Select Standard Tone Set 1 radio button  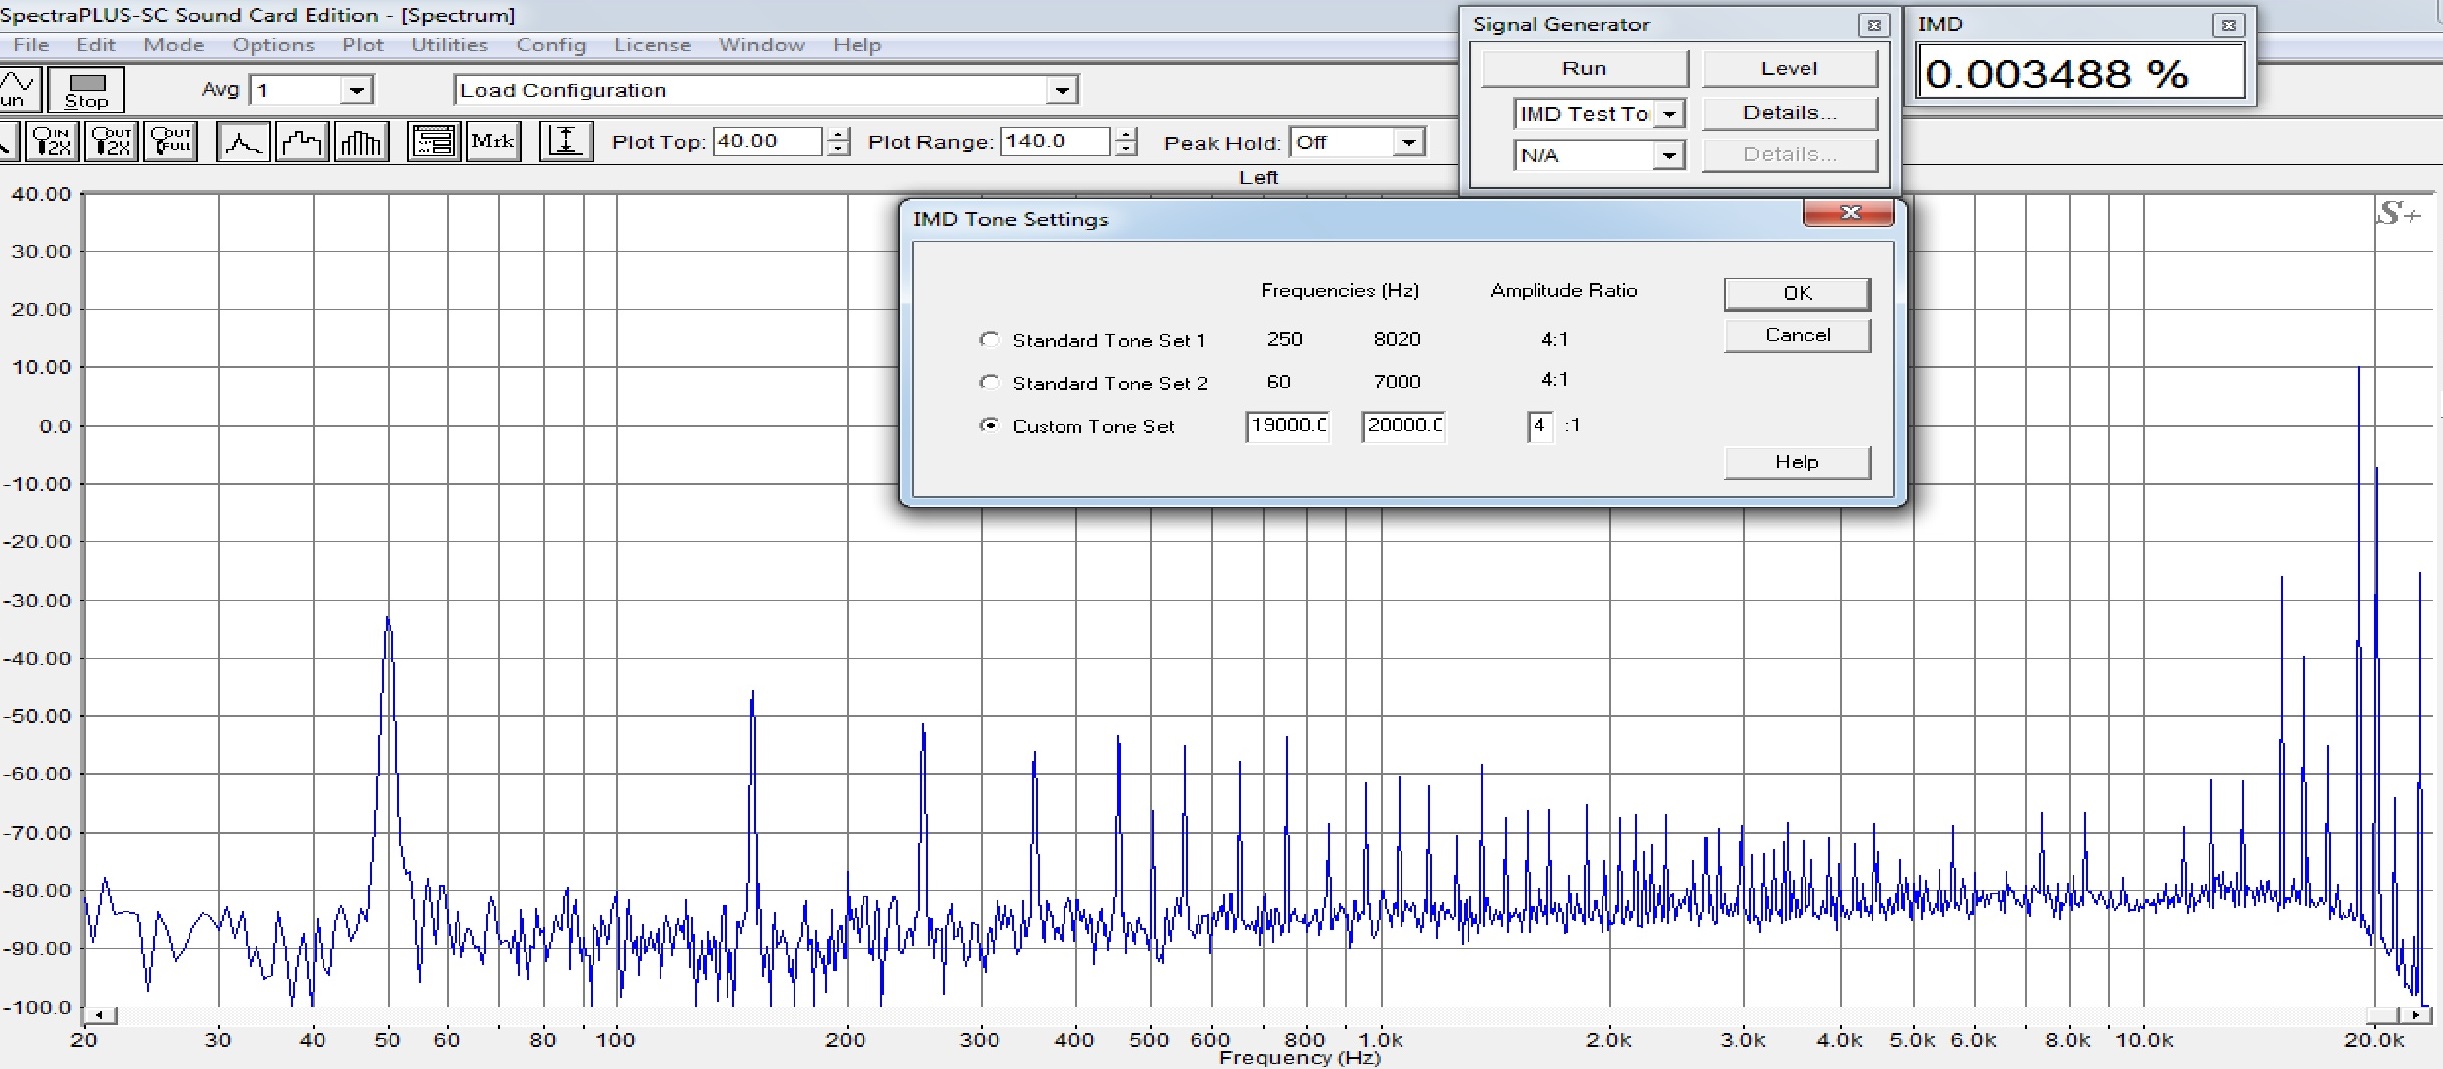point(989,340)
